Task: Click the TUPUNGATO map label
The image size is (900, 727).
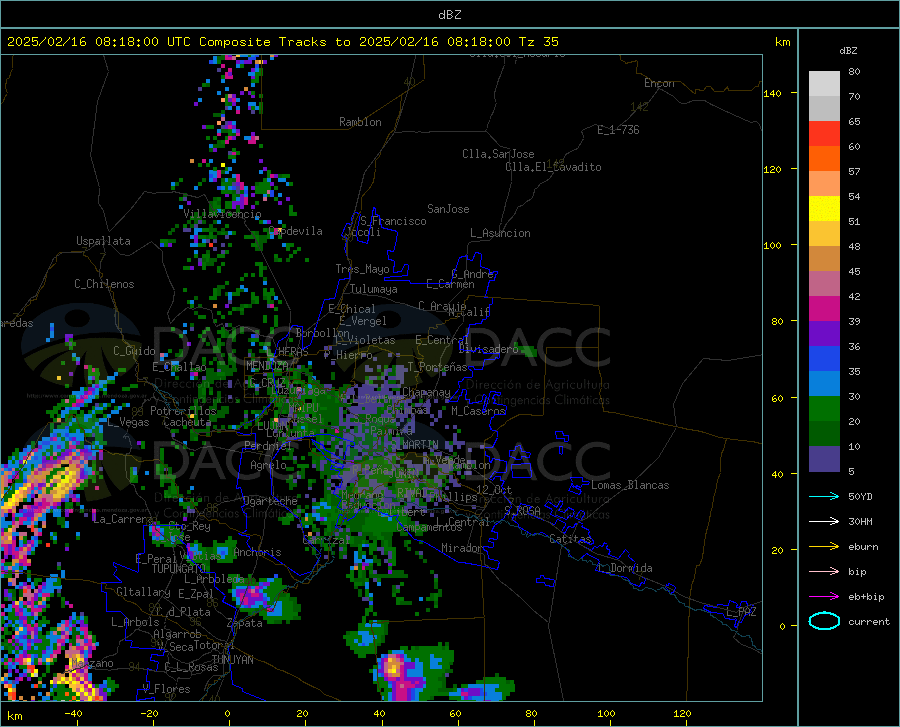Action: [179, 569]
